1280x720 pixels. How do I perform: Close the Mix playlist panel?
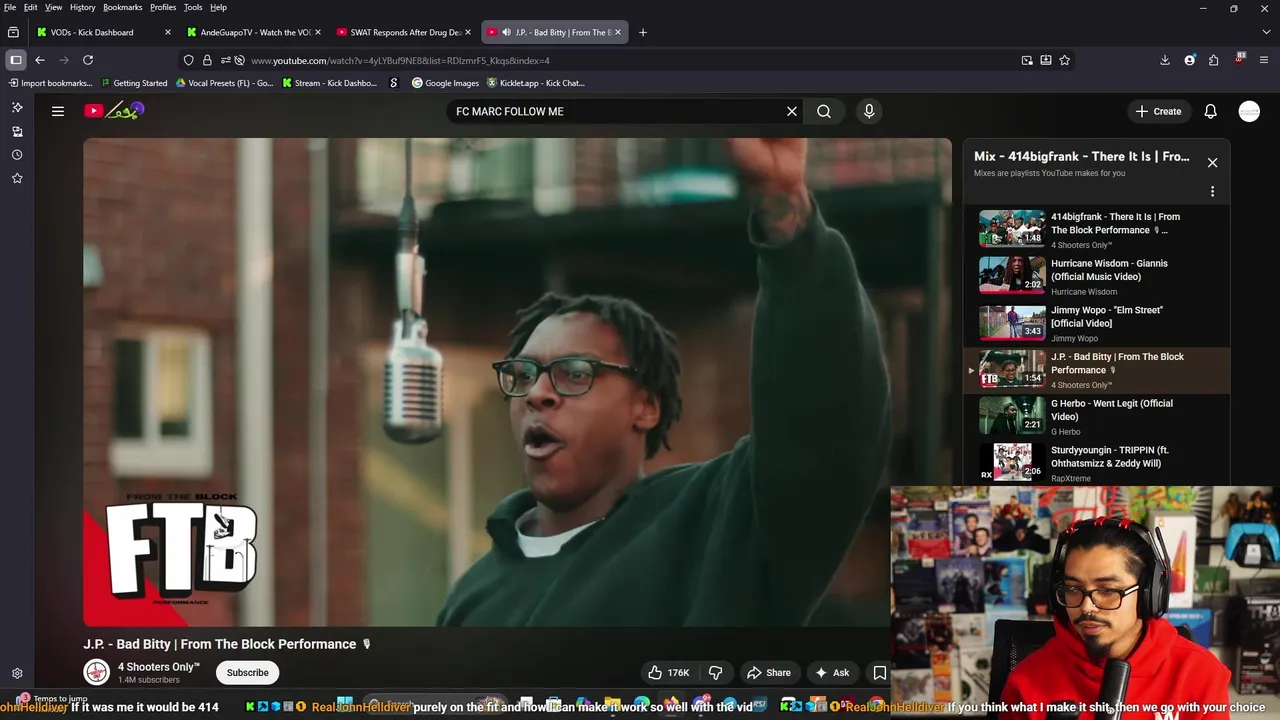pyautogui.click(x=1212, y=162)
